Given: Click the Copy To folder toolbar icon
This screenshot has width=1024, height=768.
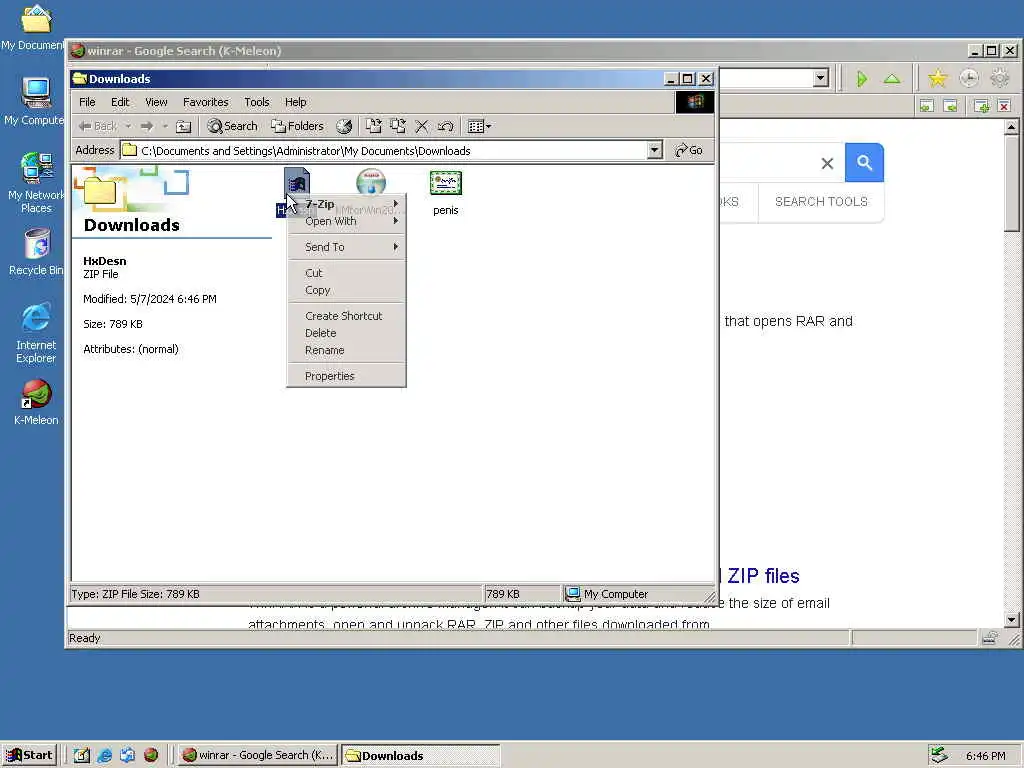Looking at the screenshot, I should click(x=397, y=126).
